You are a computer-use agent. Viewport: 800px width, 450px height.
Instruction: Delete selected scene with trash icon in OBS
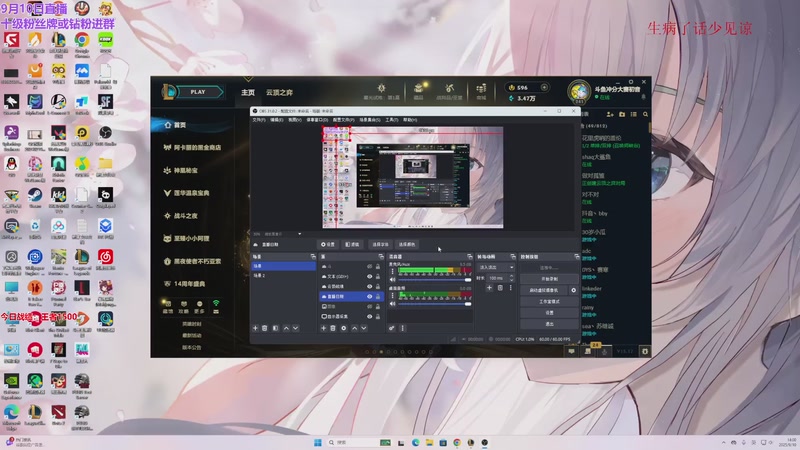point(265,328)
